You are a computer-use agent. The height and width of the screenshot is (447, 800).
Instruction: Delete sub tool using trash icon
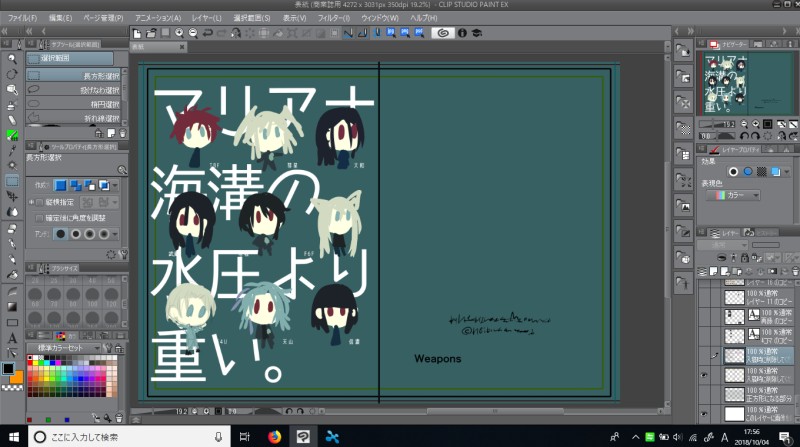click(x=122, y=134)
